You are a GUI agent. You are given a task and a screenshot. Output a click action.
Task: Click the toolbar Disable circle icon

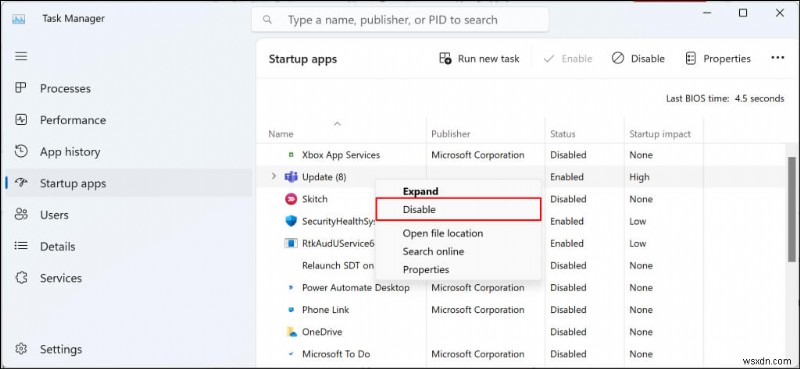(x=618, y=59)
